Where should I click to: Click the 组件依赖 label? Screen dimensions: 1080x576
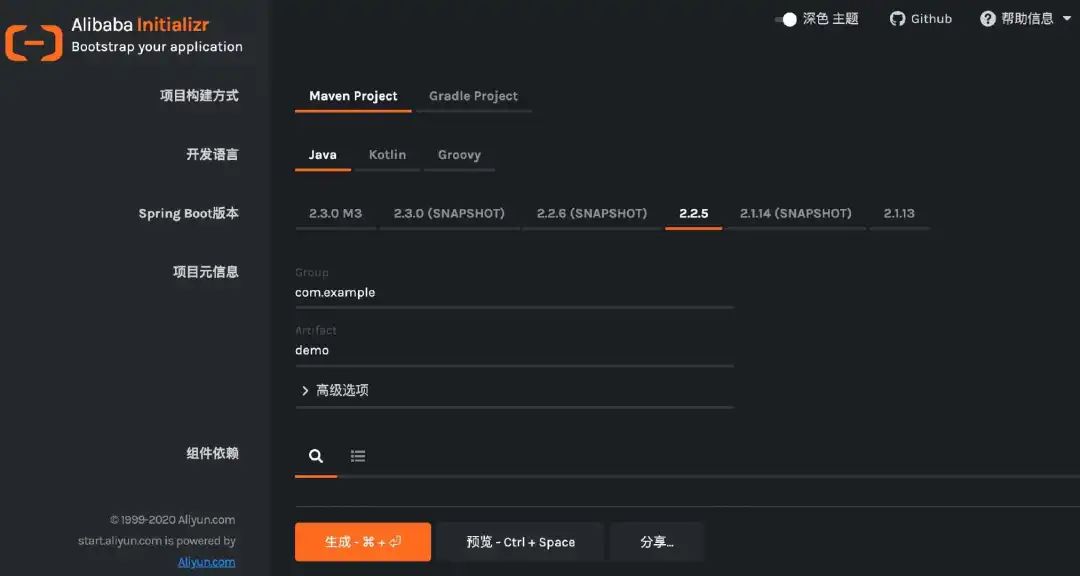point(212,453)
